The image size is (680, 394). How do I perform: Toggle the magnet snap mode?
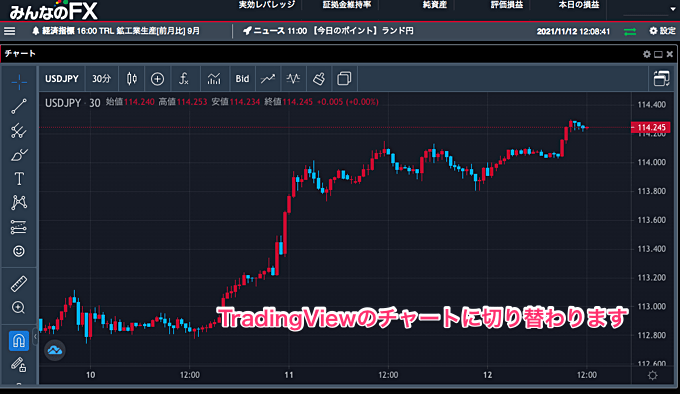[x=19, y=341]
